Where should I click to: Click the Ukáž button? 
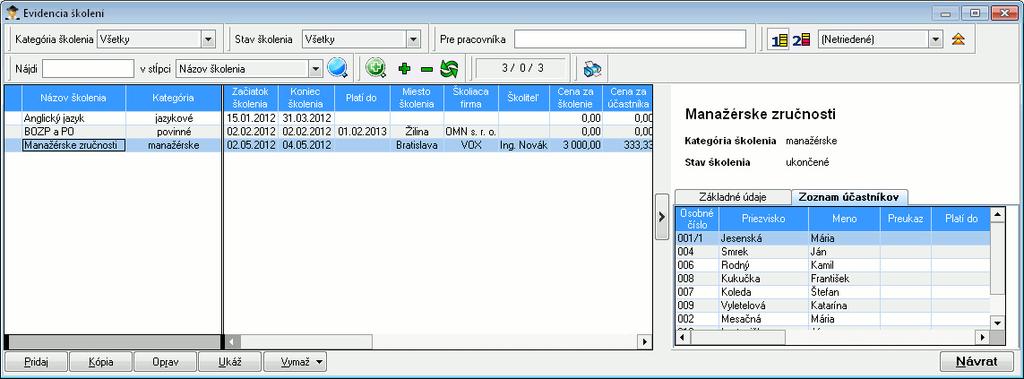click(229, 361)
